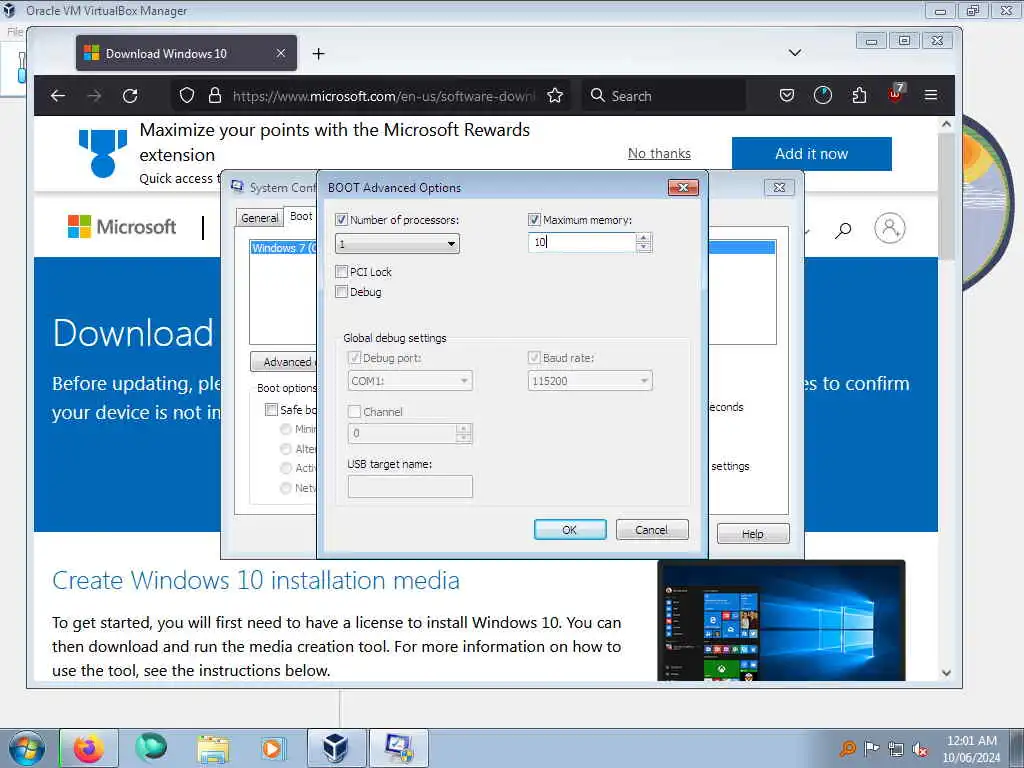Select the Boot tab in System Configuration
This screenshot has height=768, width=1024.
pos(301,216)
